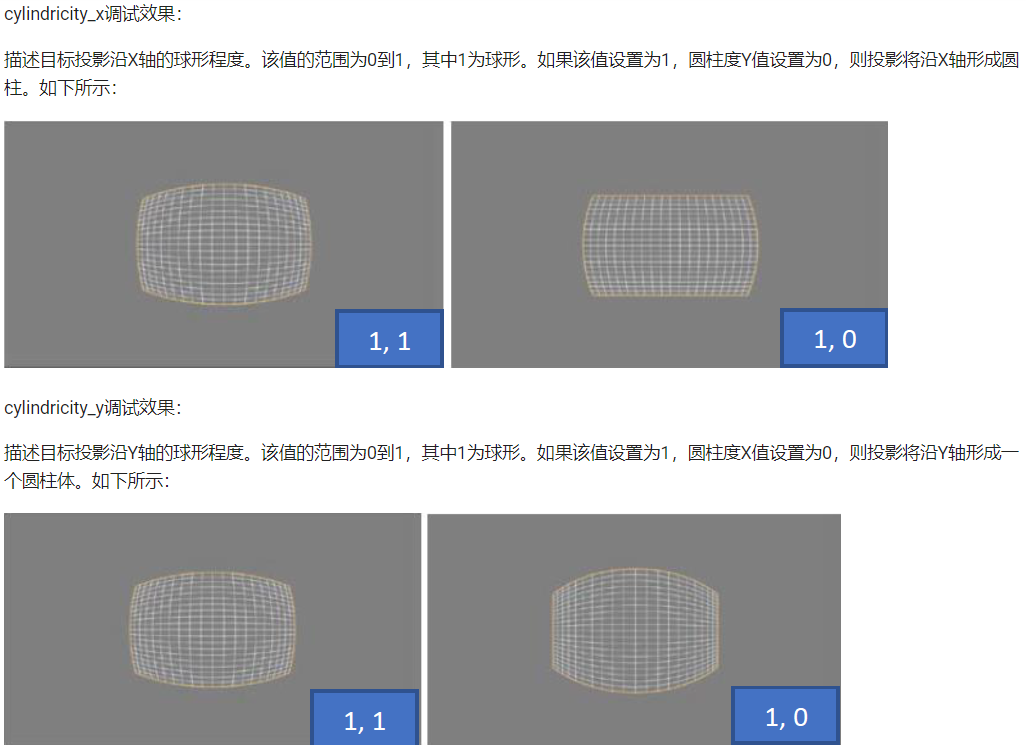
Task: Click "描述目标投影沿X轴的球形程度" sentence
Action: tap(129, 61)
